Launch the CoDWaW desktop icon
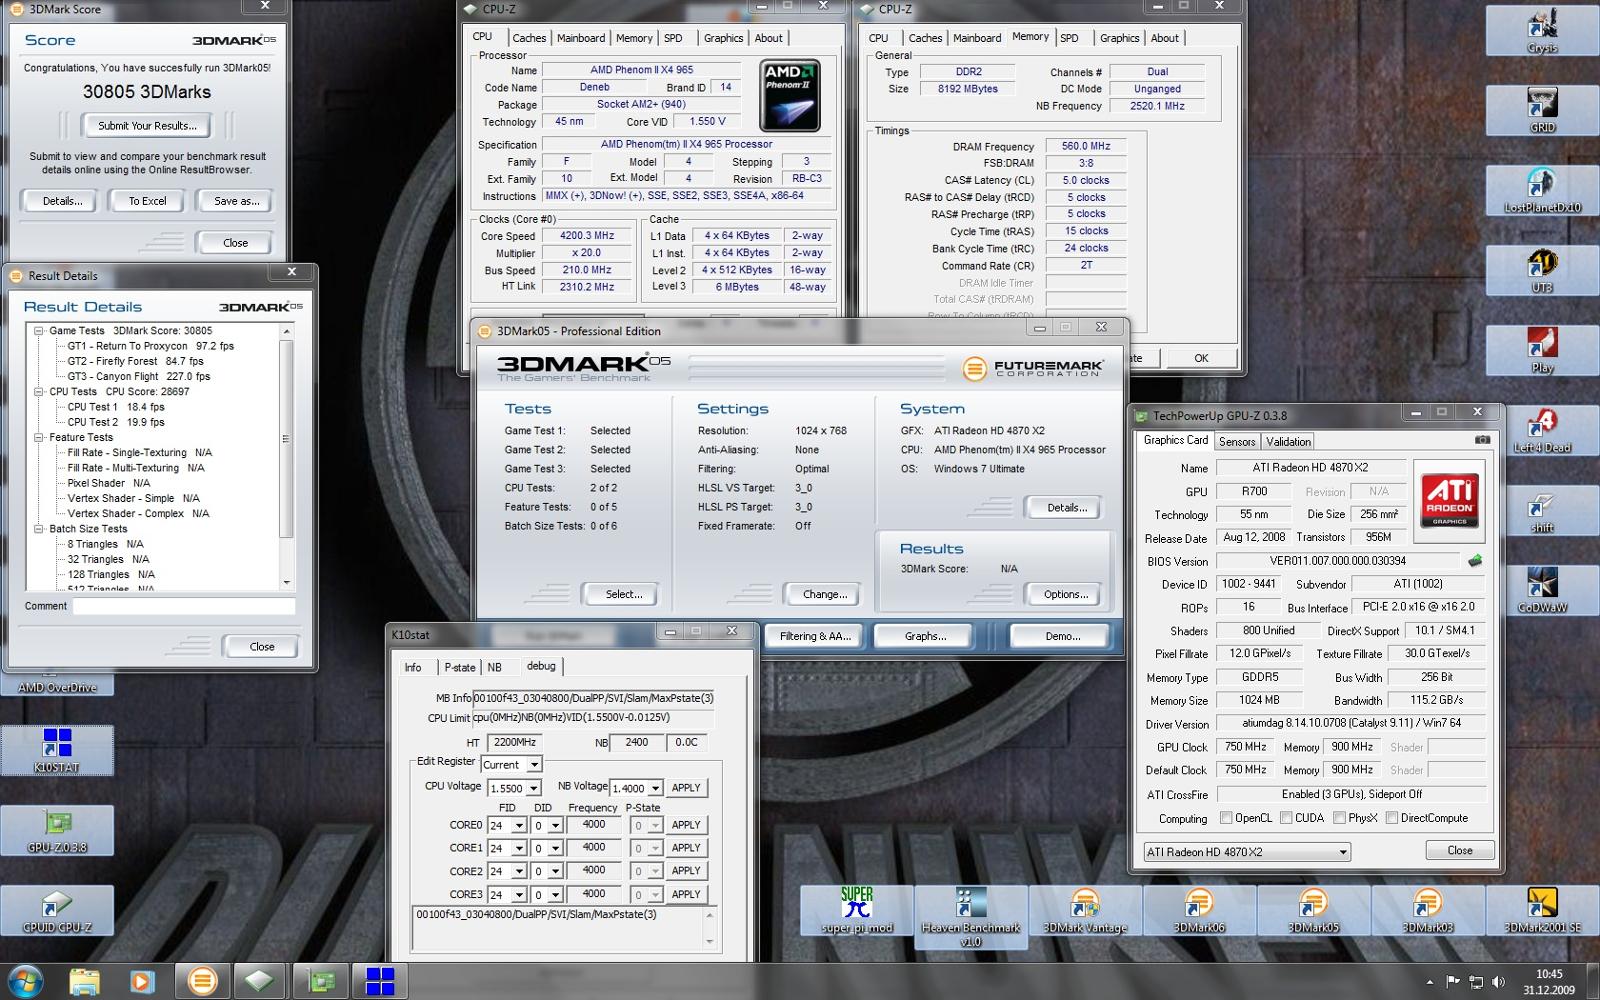The image size is (1600, 1000). [x=1541, y=591]
